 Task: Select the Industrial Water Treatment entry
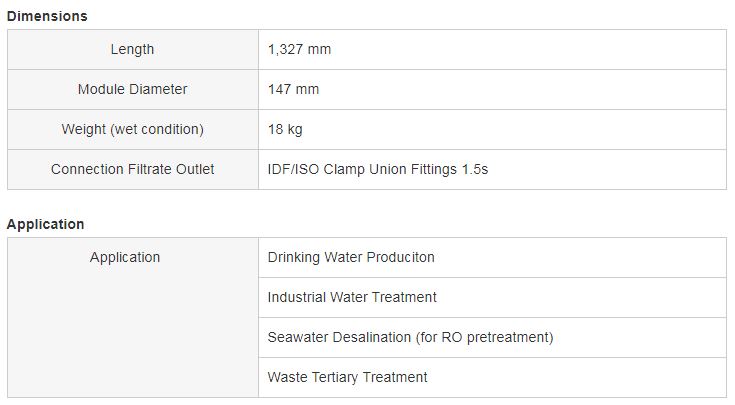tap(352, 297)
